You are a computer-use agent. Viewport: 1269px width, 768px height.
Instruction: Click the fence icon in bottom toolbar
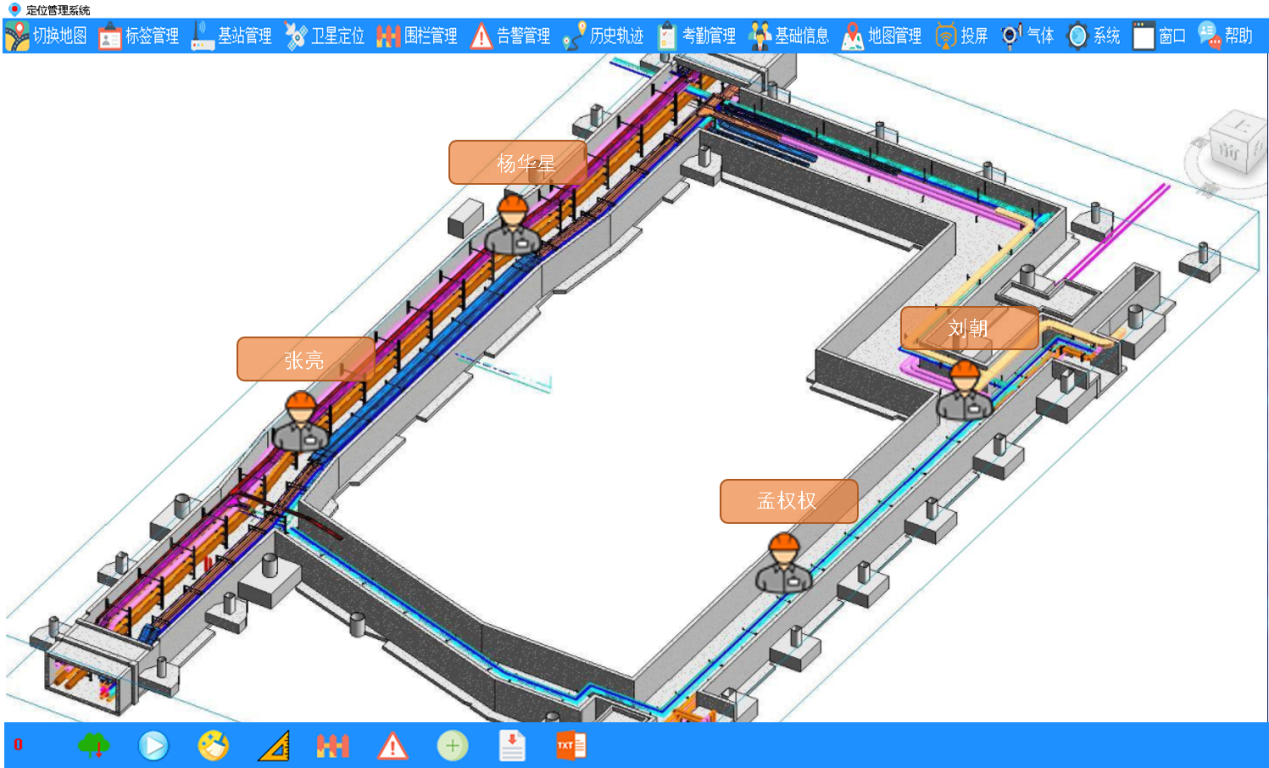(333, 745)
